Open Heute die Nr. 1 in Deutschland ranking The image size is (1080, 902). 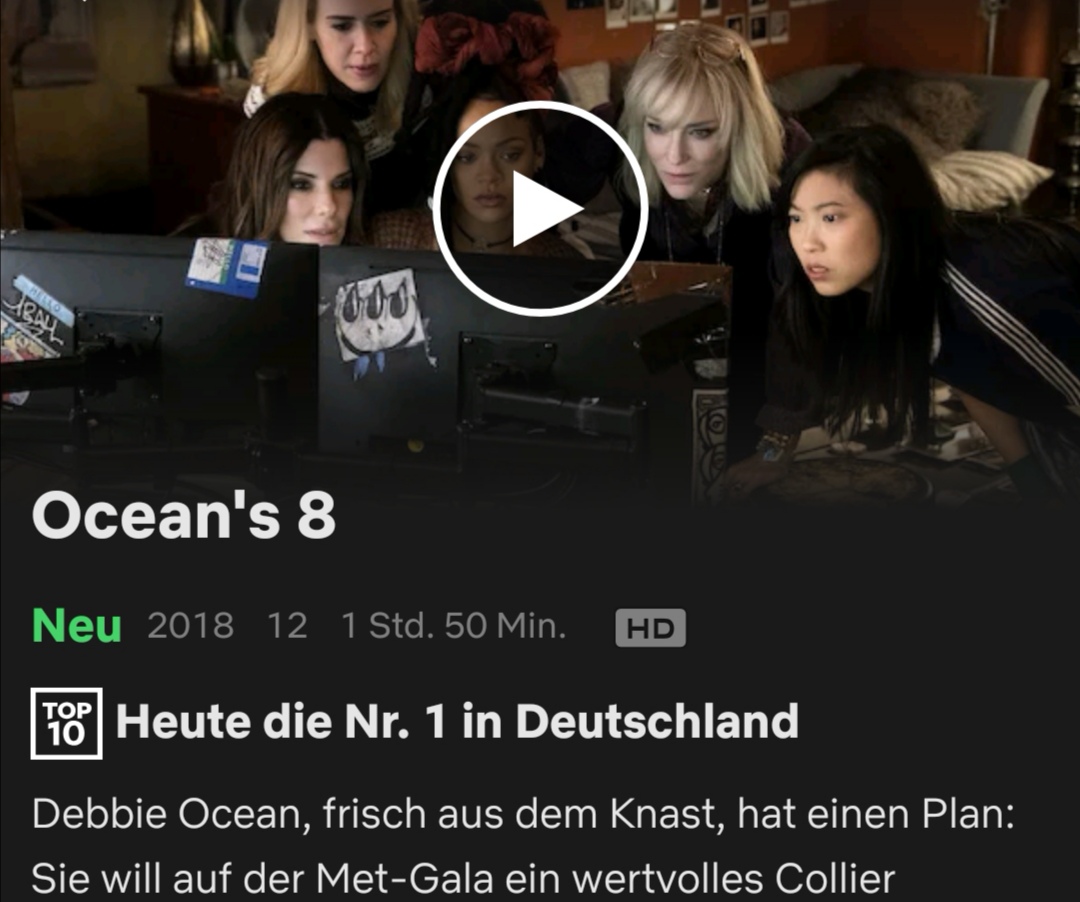pos(457,722)
